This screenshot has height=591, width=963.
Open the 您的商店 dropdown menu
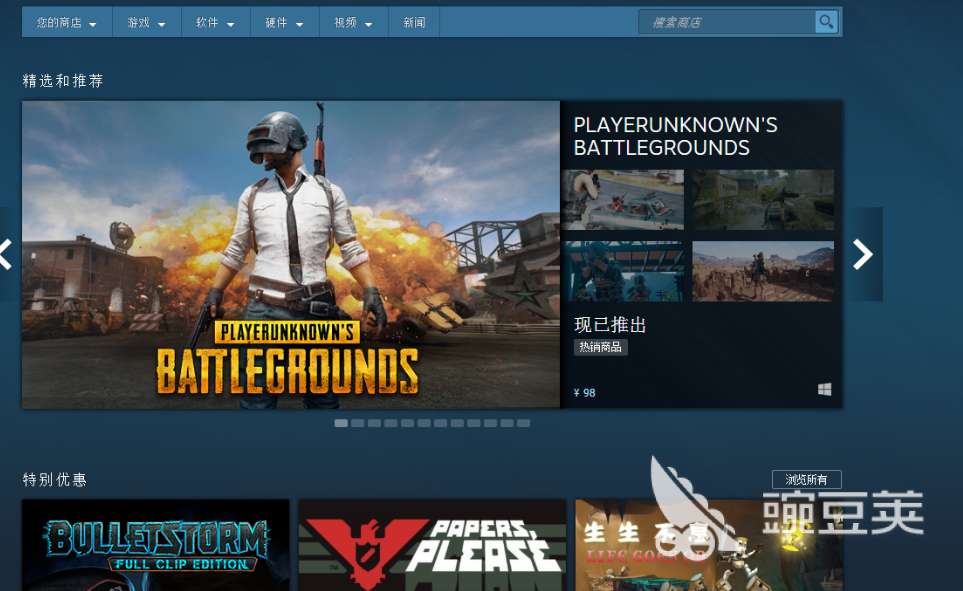(67, 23)
